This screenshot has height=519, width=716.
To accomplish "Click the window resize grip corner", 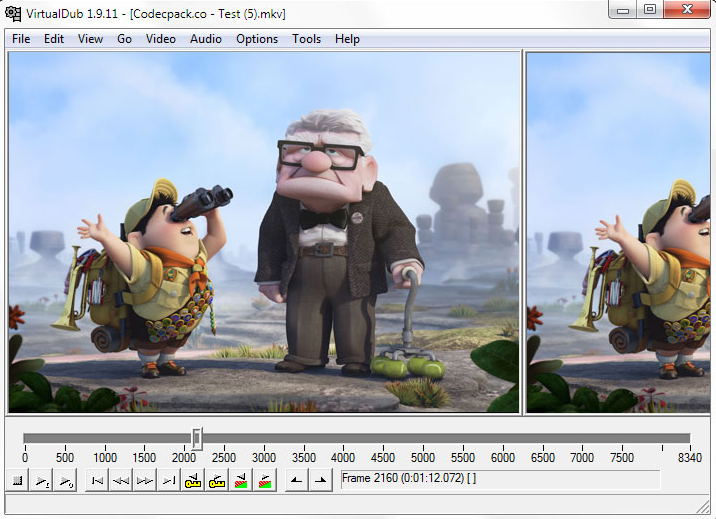I will pos(703,506).
